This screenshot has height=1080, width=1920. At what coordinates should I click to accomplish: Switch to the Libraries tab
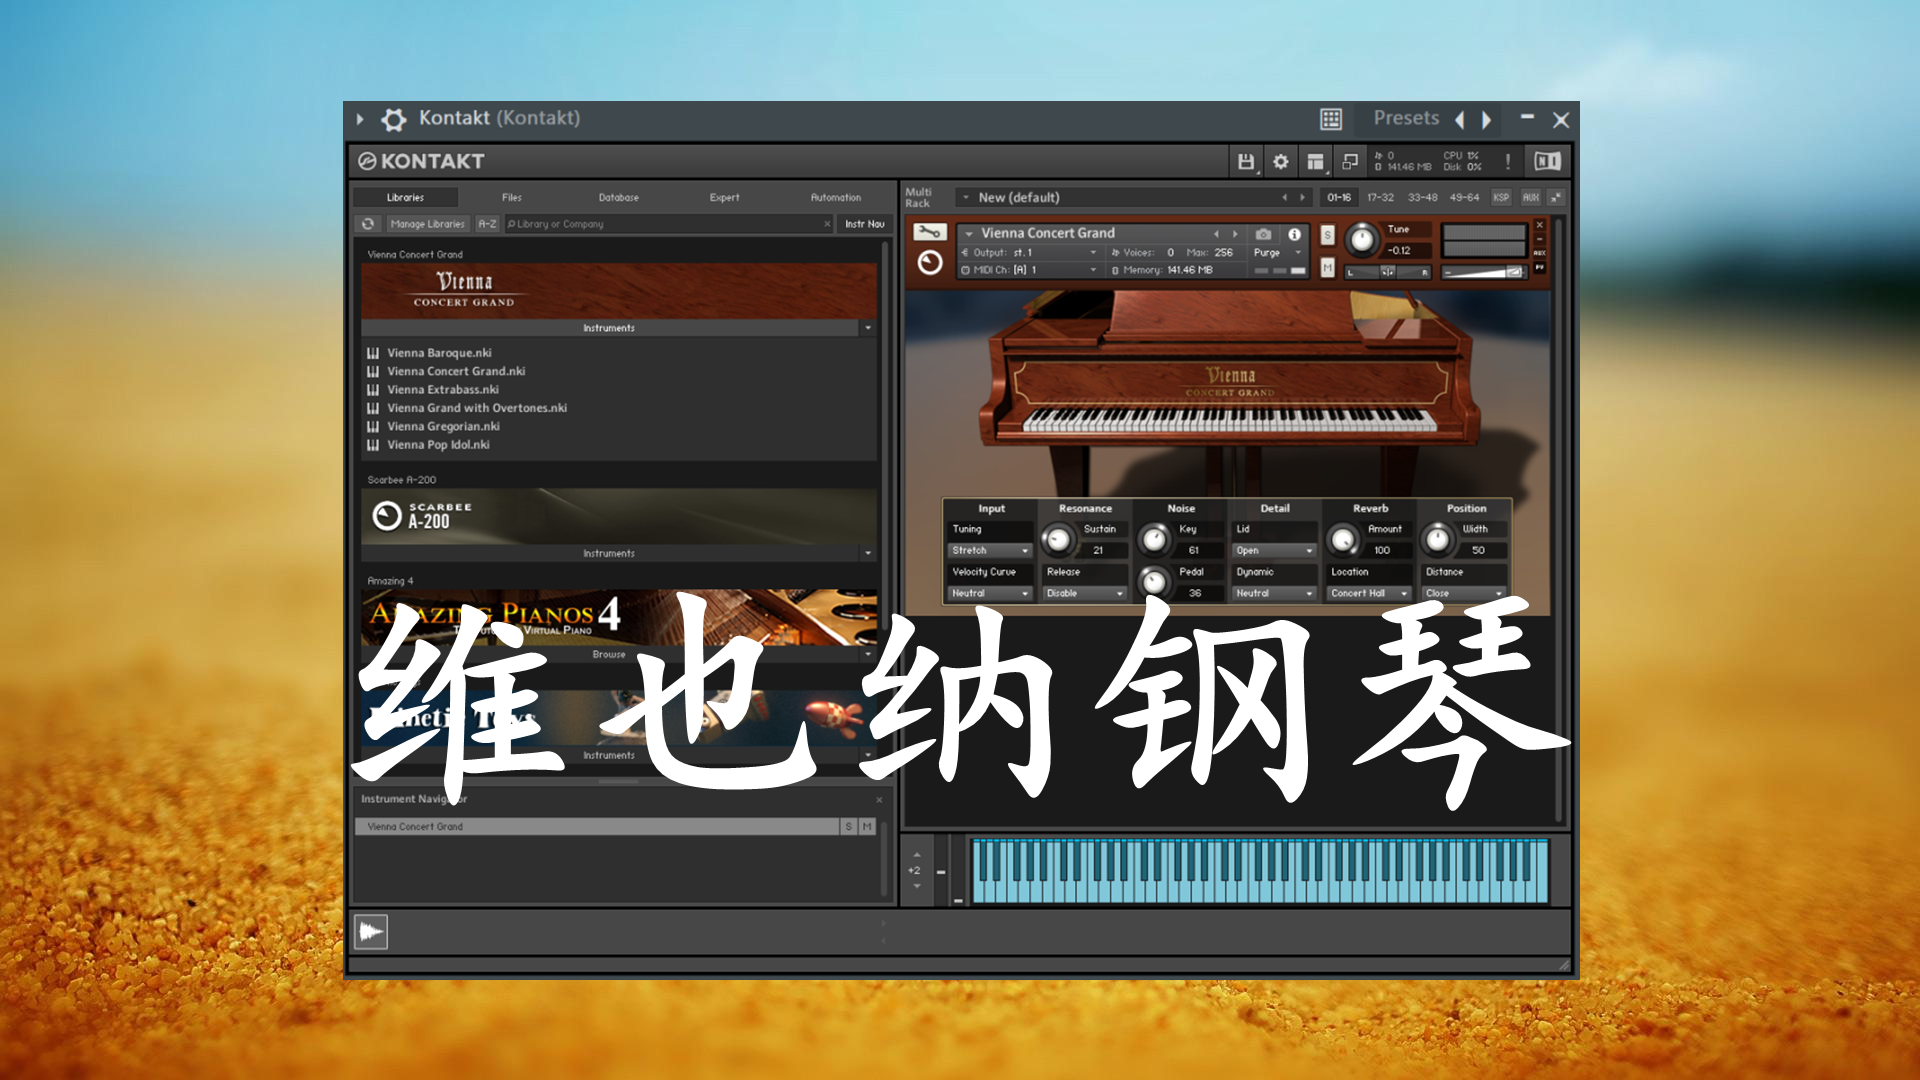point(405,198)
